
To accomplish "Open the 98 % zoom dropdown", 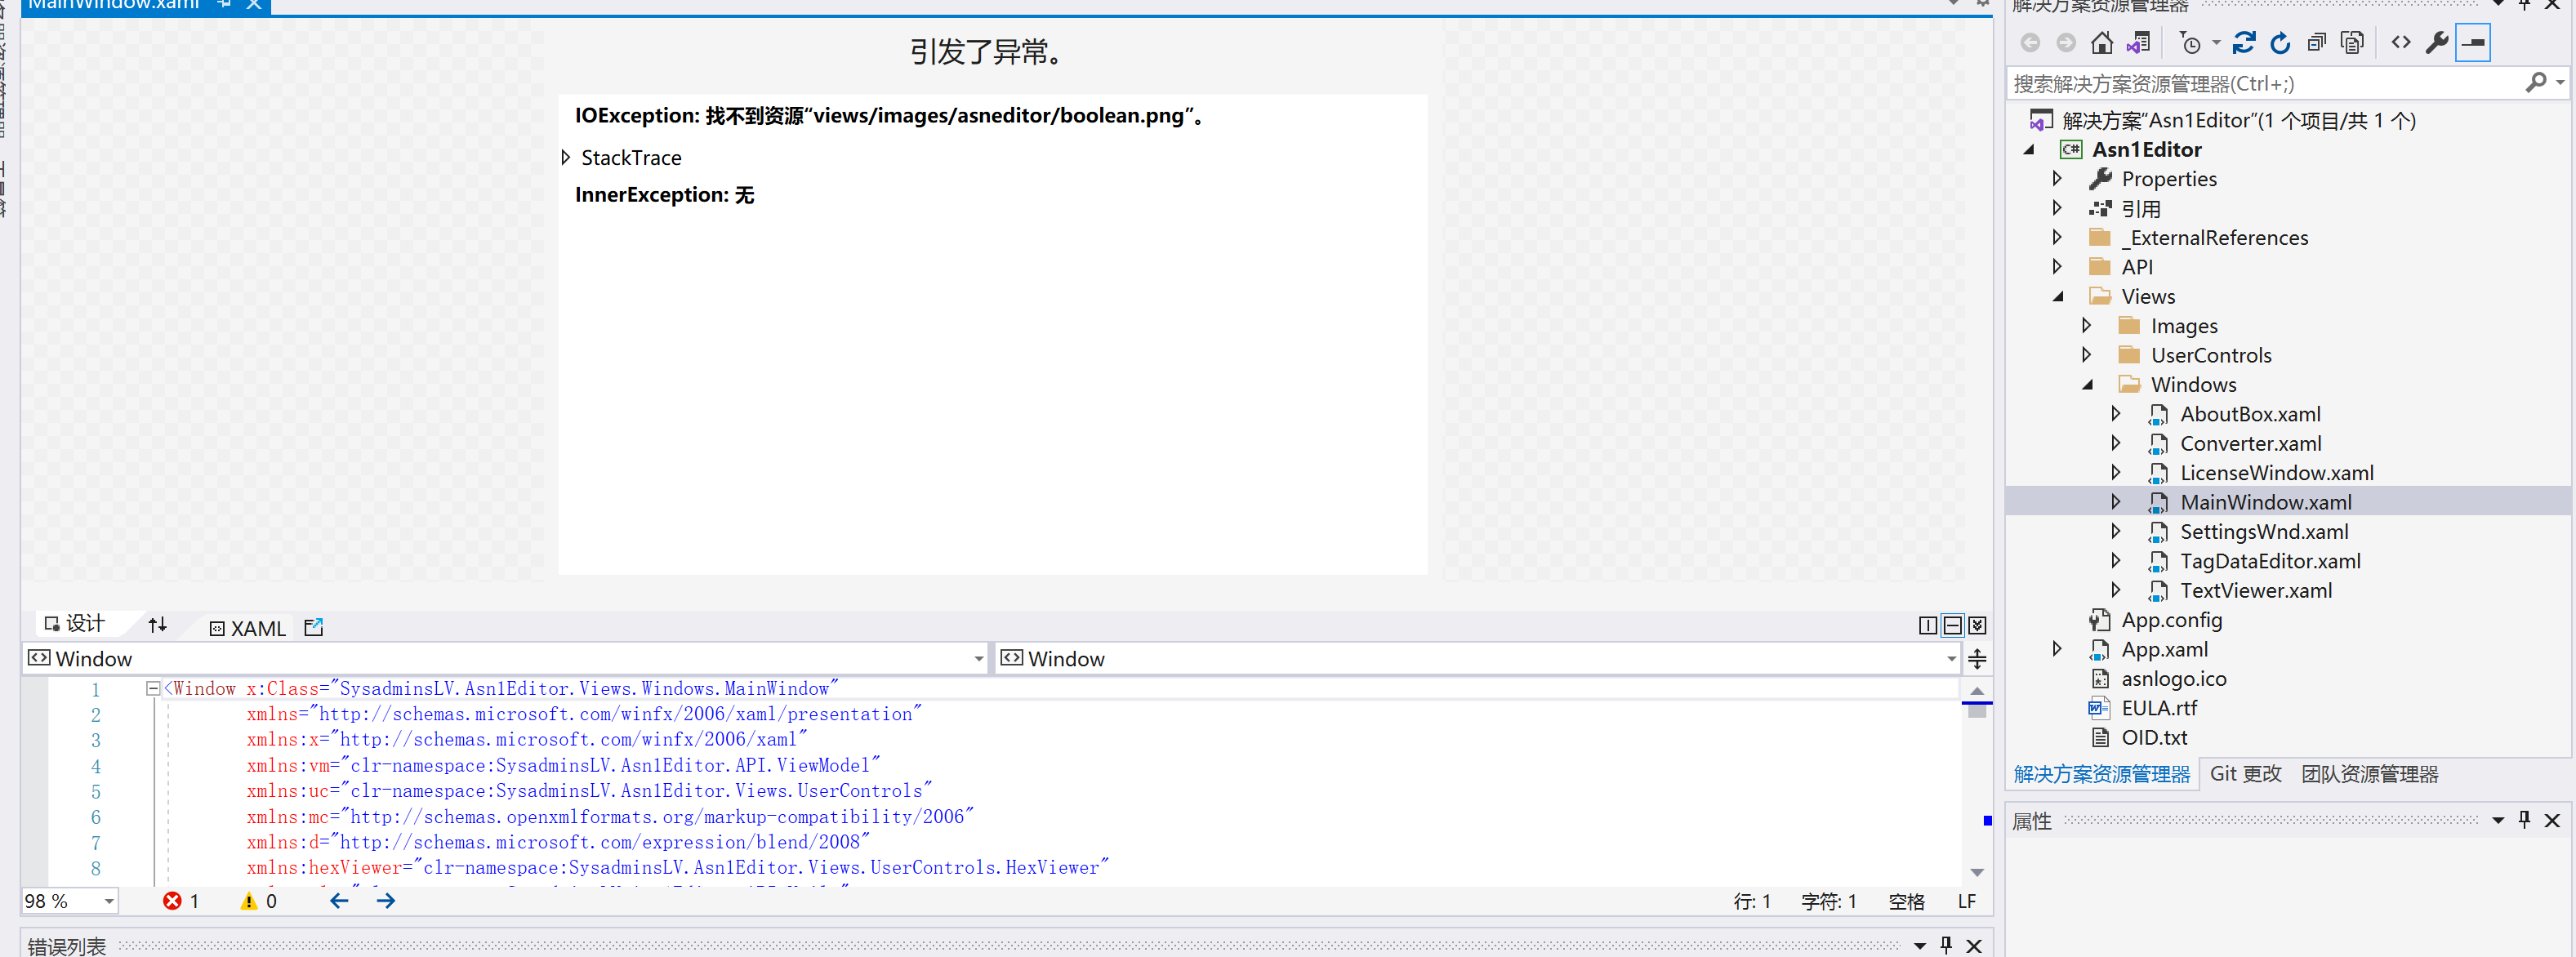I will point(108,901).
